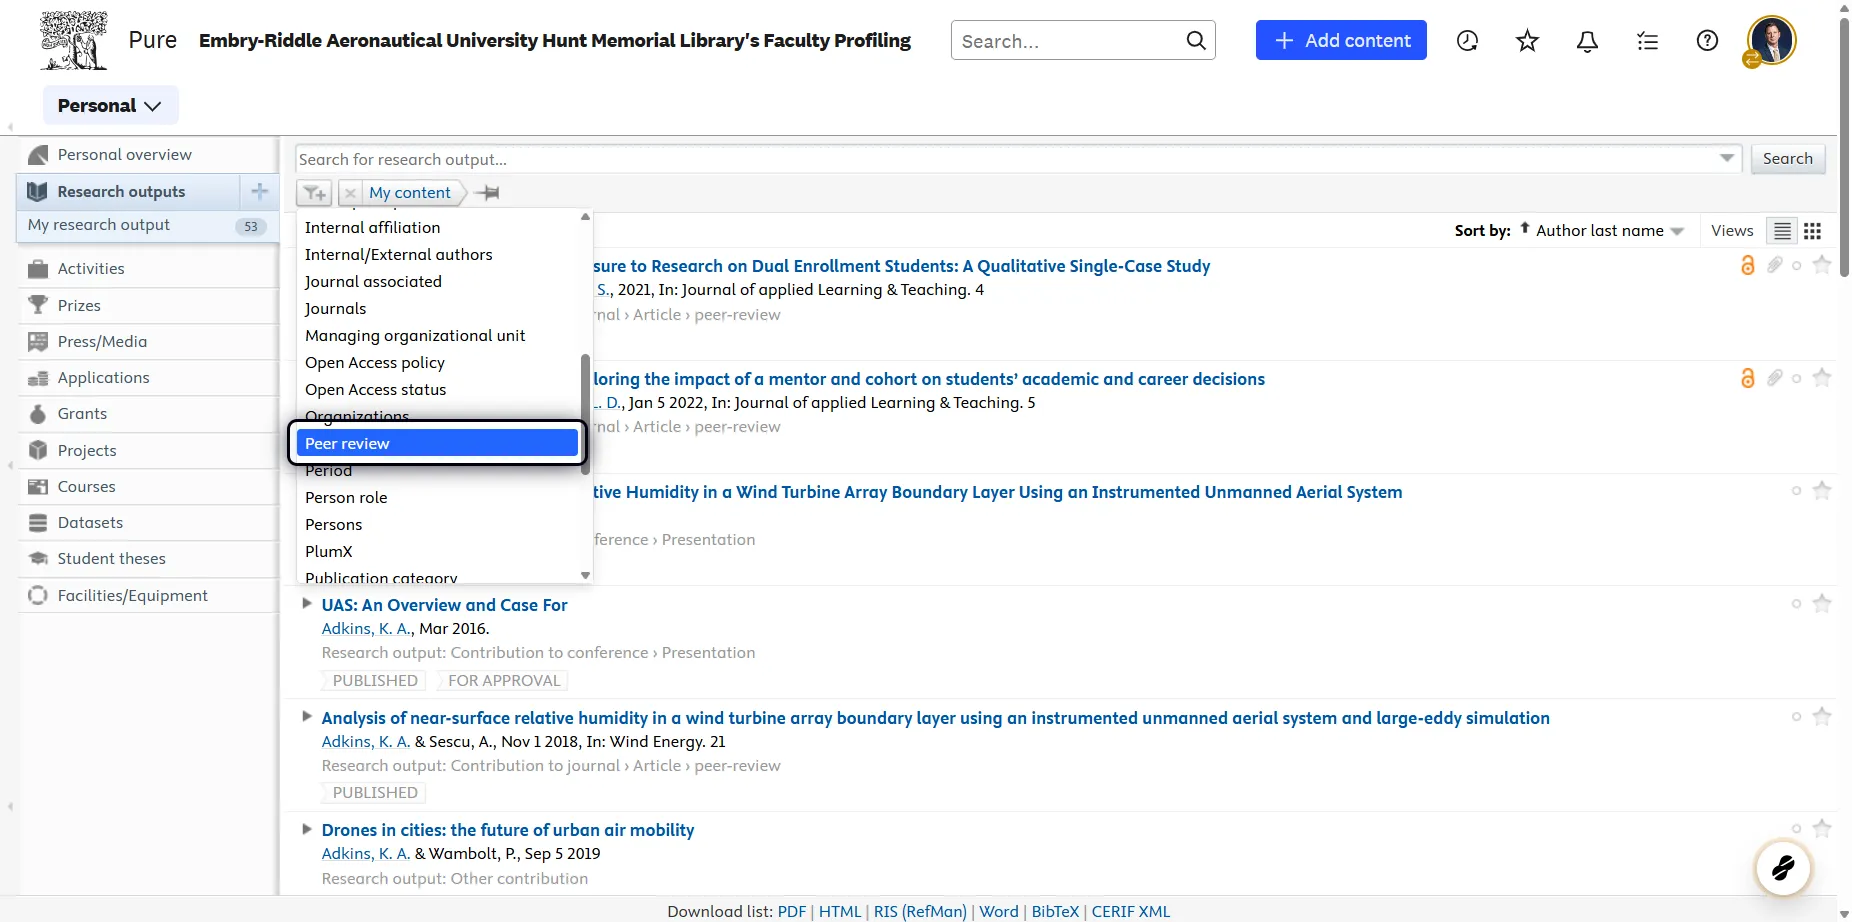Favorite the Analysis of near-surface humidity entry
This screenshot has height=922, width=1852.
(1822, 716)
